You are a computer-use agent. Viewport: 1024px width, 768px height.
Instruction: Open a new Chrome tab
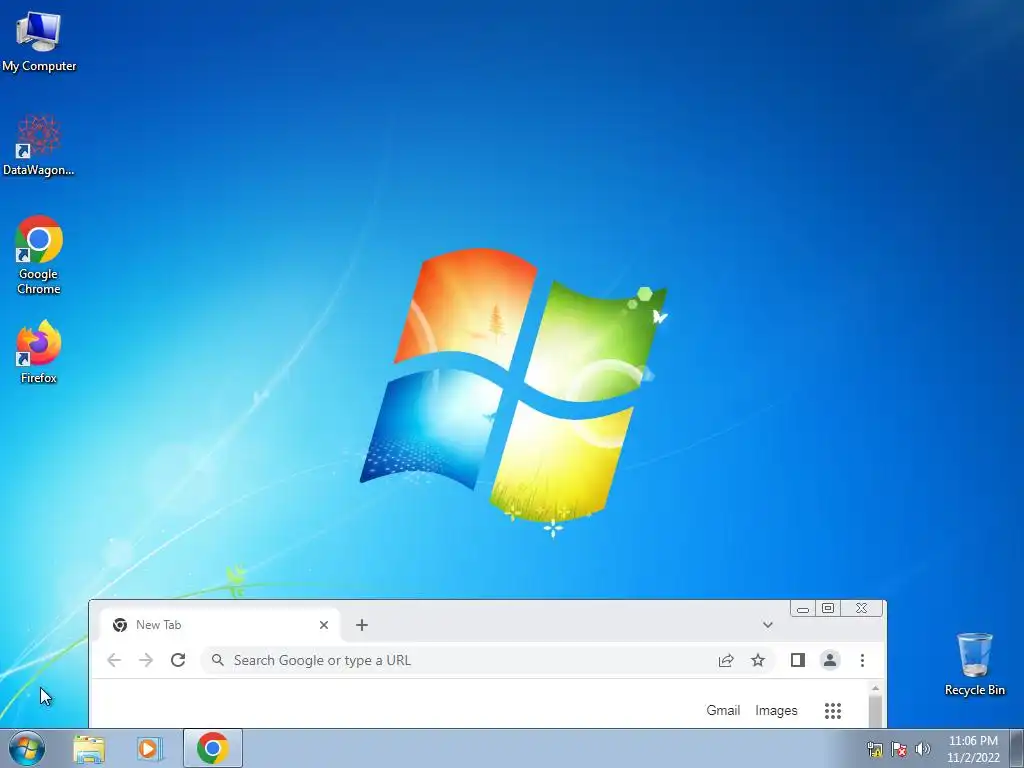362,625
